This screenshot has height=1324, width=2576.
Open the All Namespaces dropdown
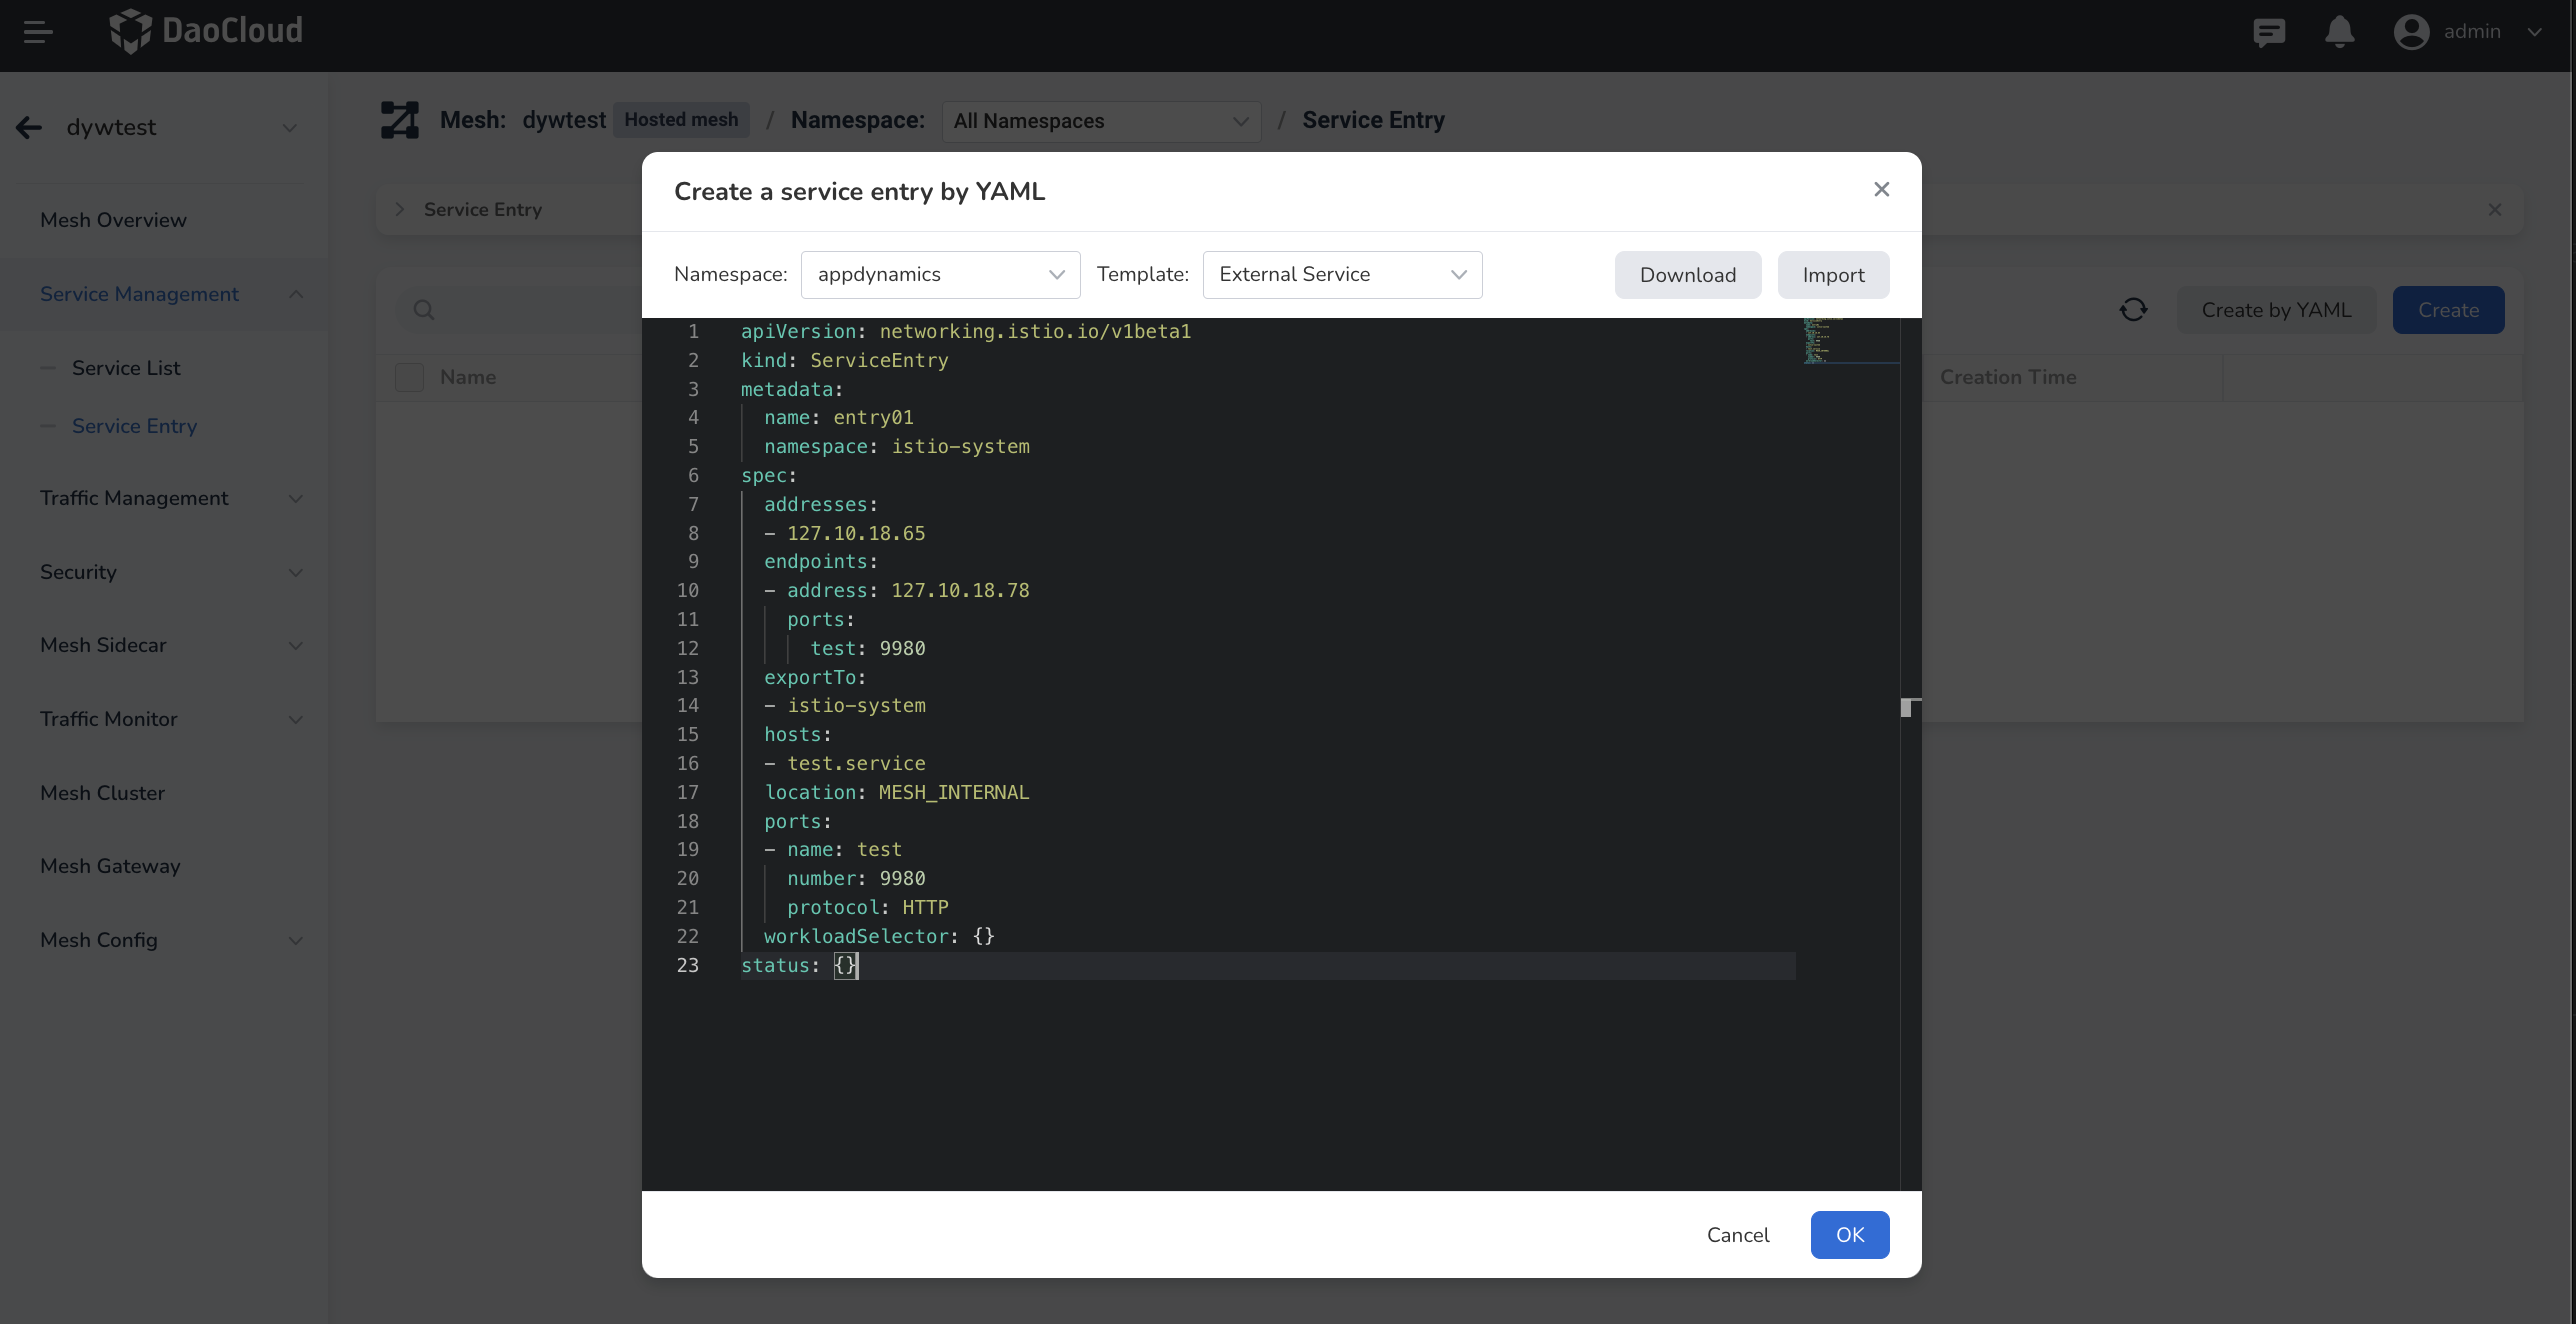1101,121
